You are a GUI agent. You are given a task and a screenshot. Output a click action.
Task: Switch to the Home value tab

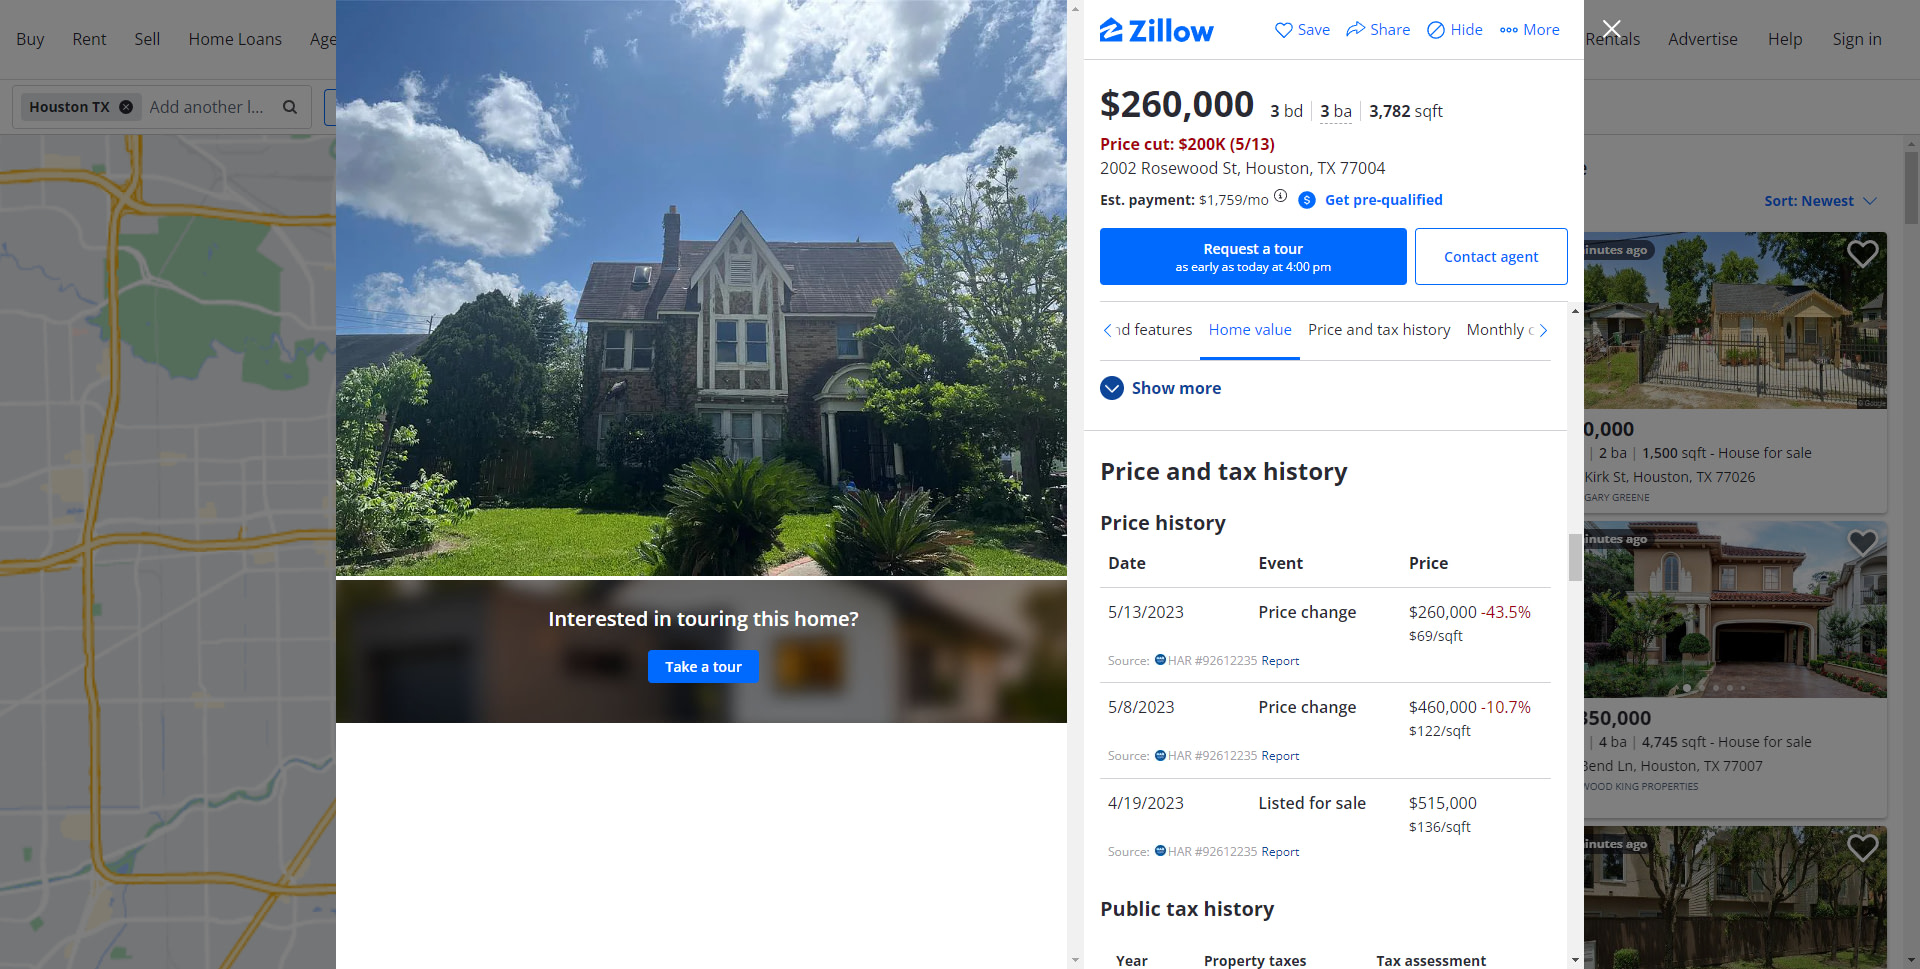pos(1250,330)
